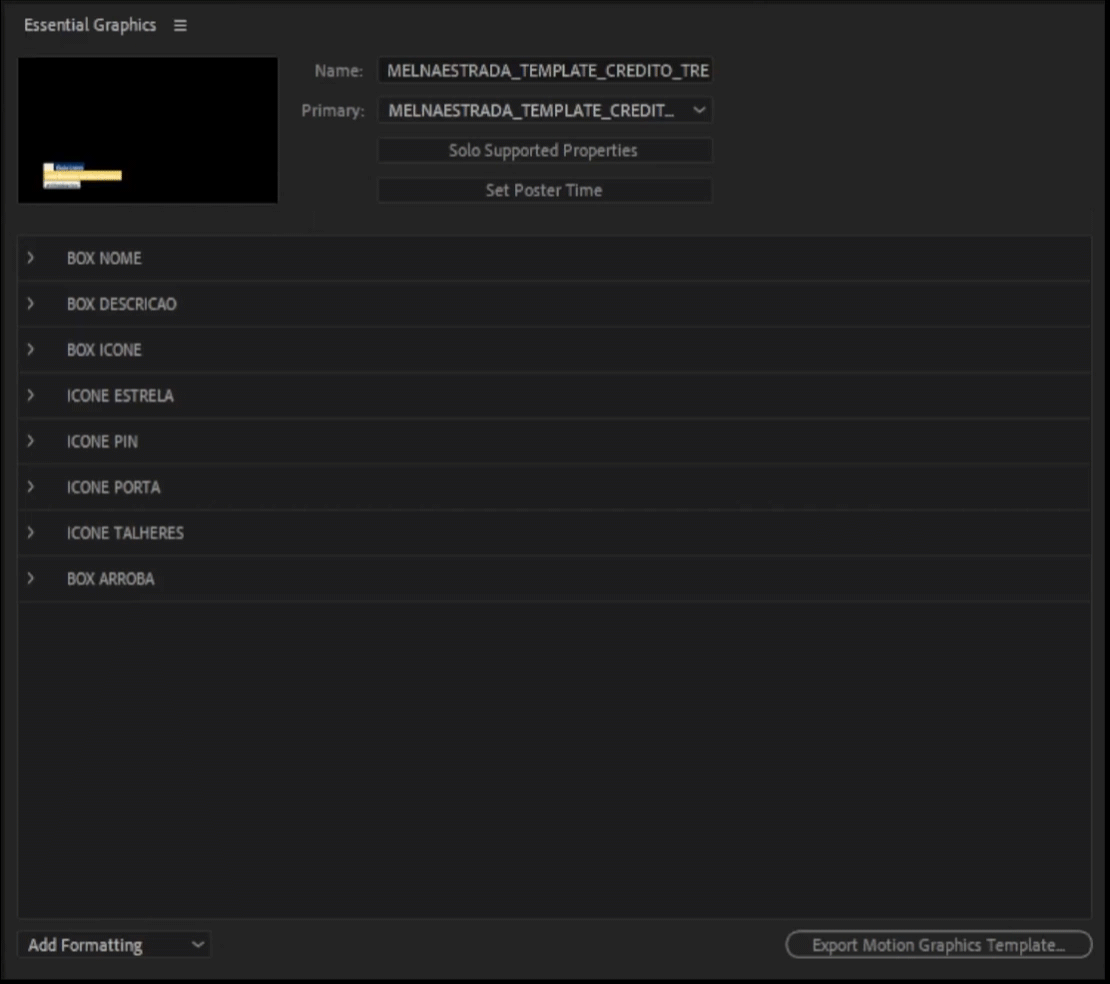Open the Essential Graphics panel menu icon
Screen dimensions: 1110x984
(x=181, y=25)
